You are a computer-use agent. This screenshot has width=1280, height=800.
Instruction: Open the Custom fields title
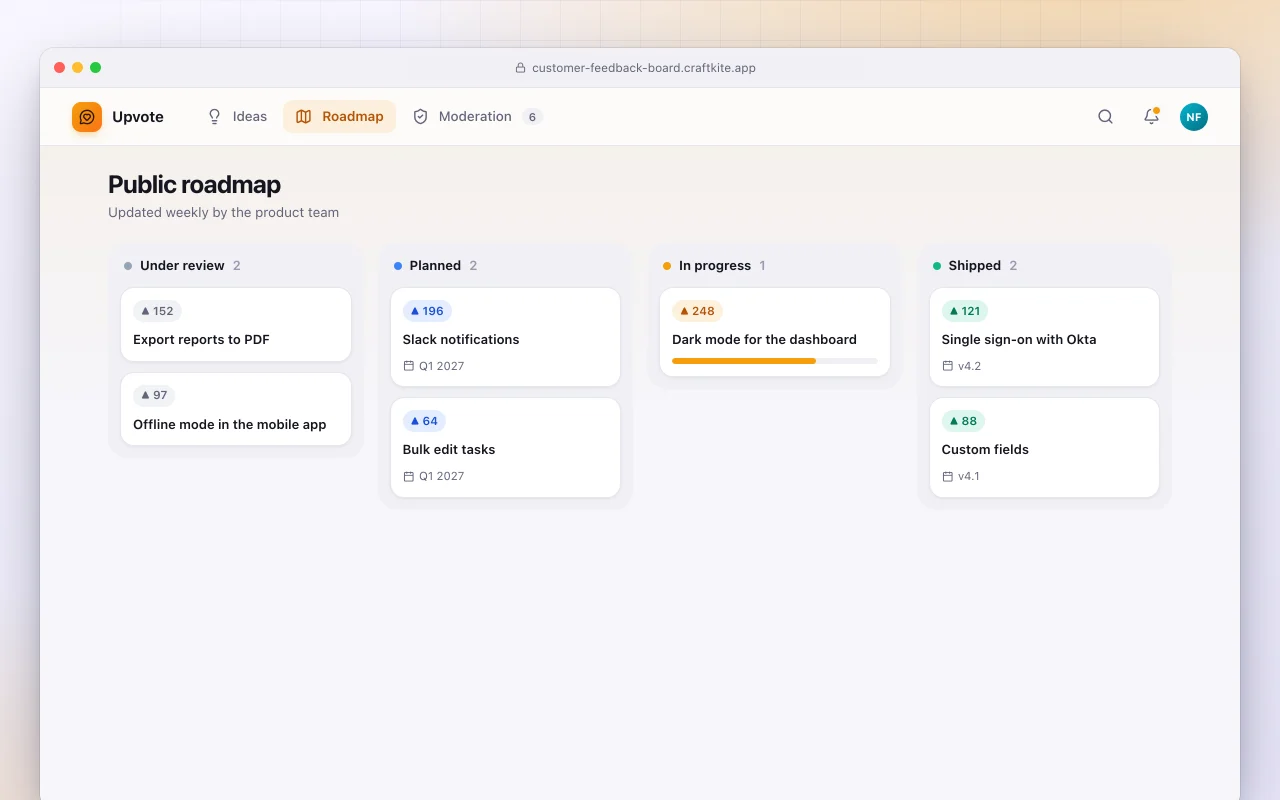(985, 450)
